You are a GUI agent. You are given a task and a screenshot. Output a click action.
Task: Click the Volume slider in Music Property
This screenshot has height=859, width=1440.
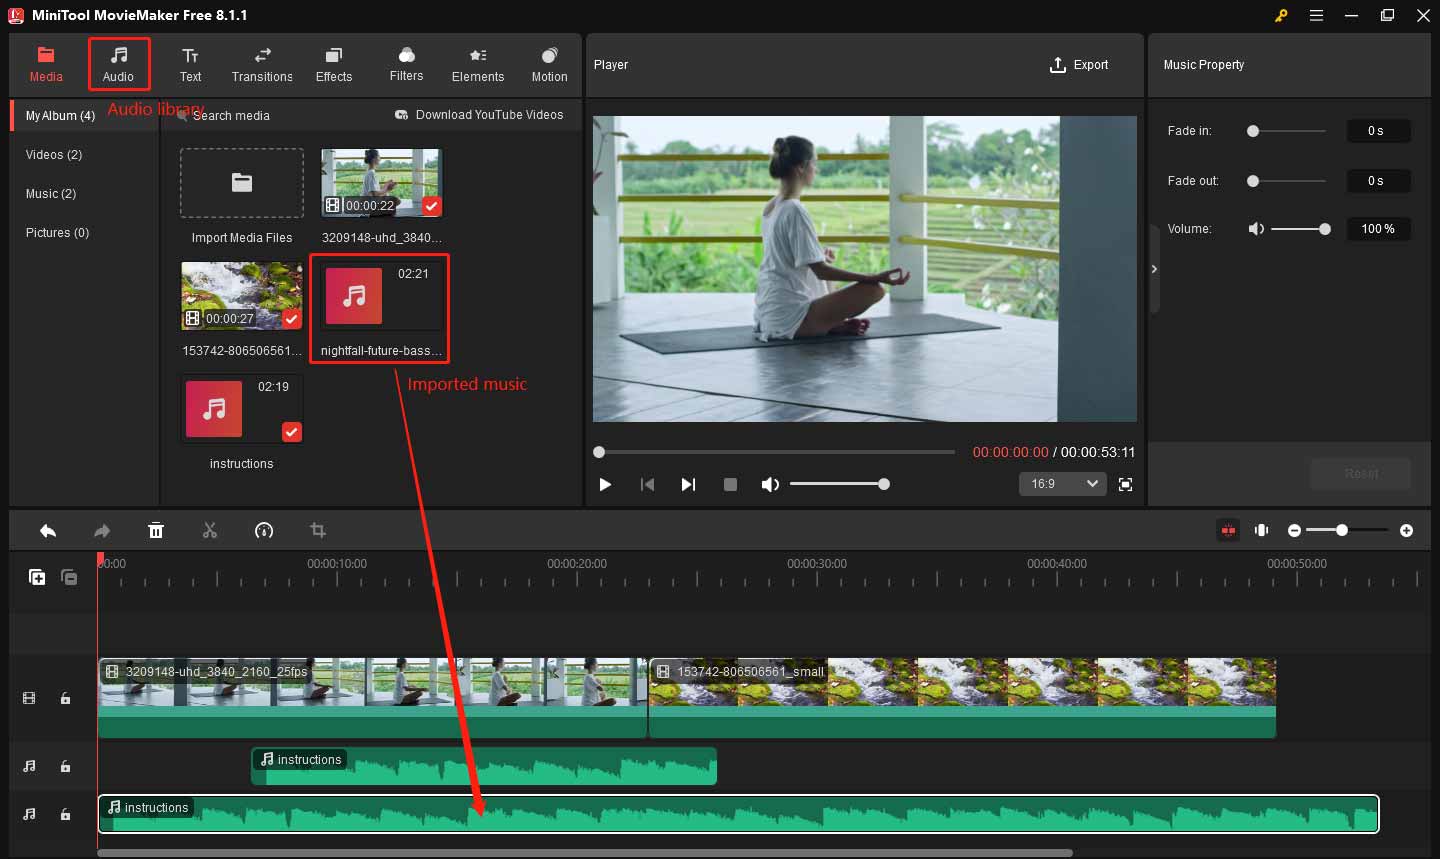coord(1297,229)
